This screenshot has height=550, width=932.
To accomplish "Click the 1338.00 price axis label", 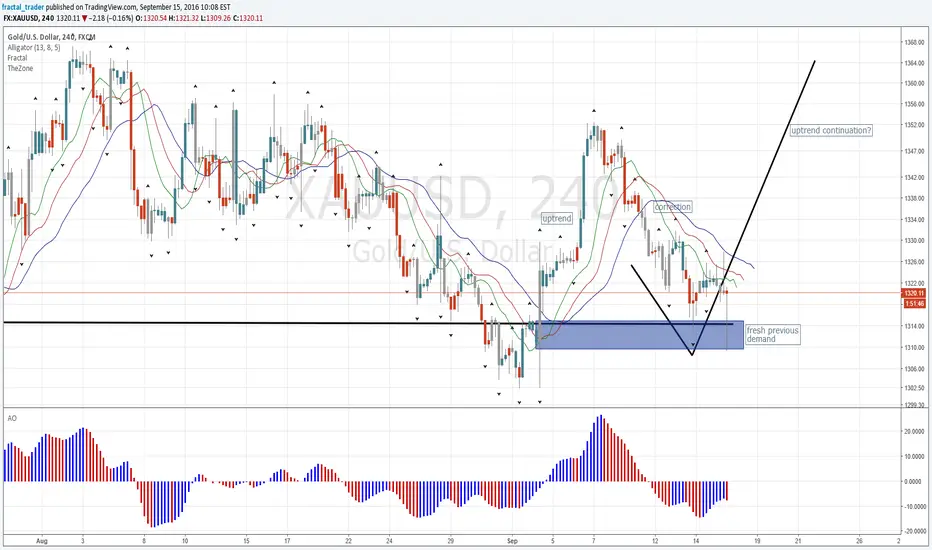I will [914, 198].
